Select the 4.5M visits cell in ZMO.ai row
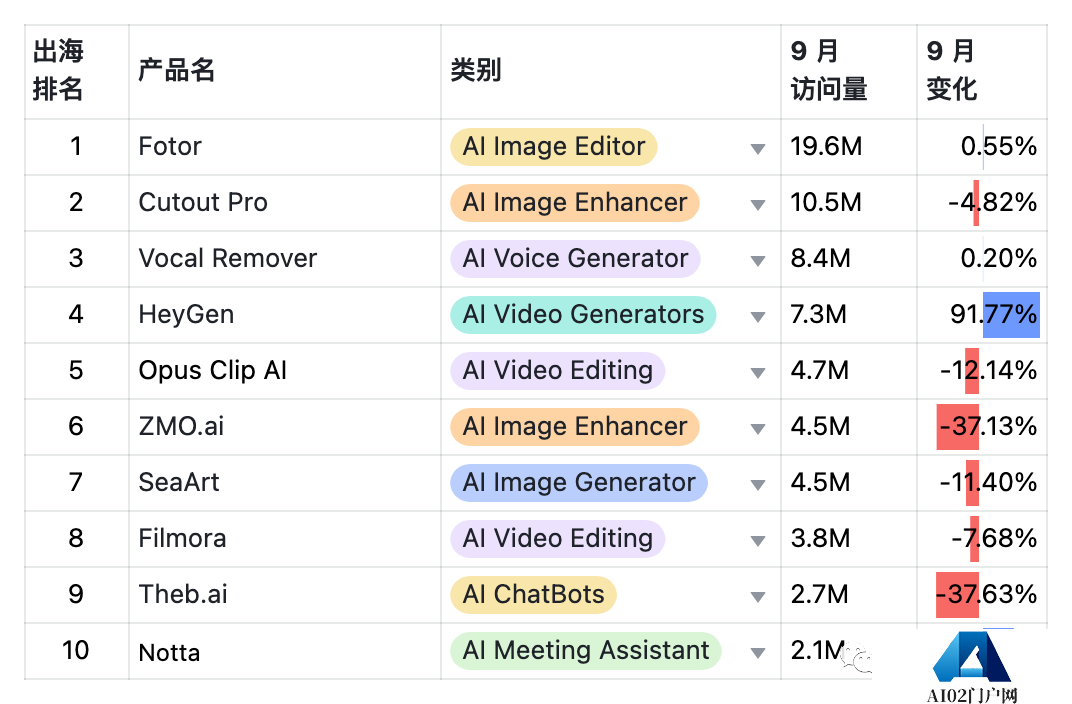 pyautogui.click(x=848, y=427)
